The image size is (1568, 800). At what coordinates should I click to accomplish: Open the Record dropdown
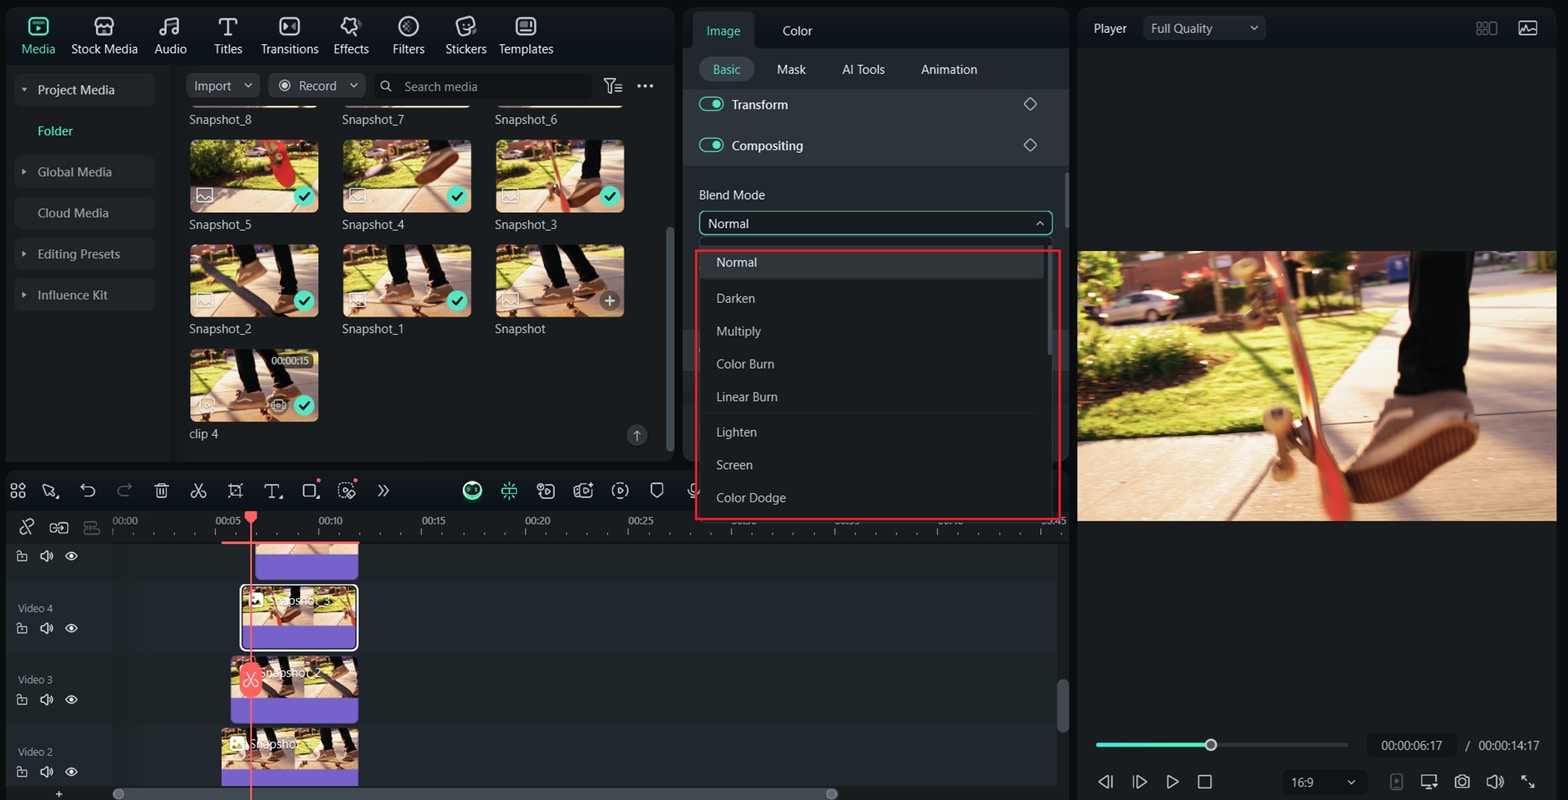pyautogui.click(x=317, y=86)
